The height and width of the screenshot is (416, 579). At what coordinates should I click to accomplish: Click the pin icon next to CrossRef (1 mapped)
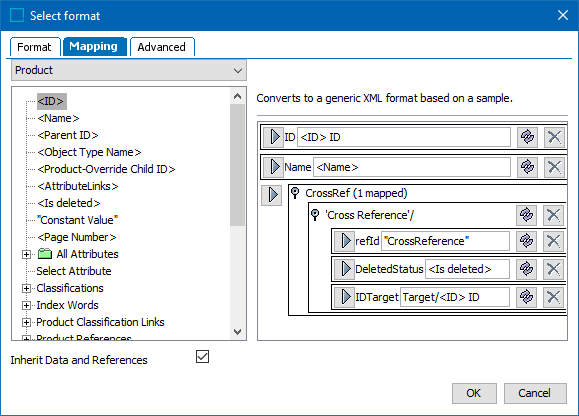(295, 193)
